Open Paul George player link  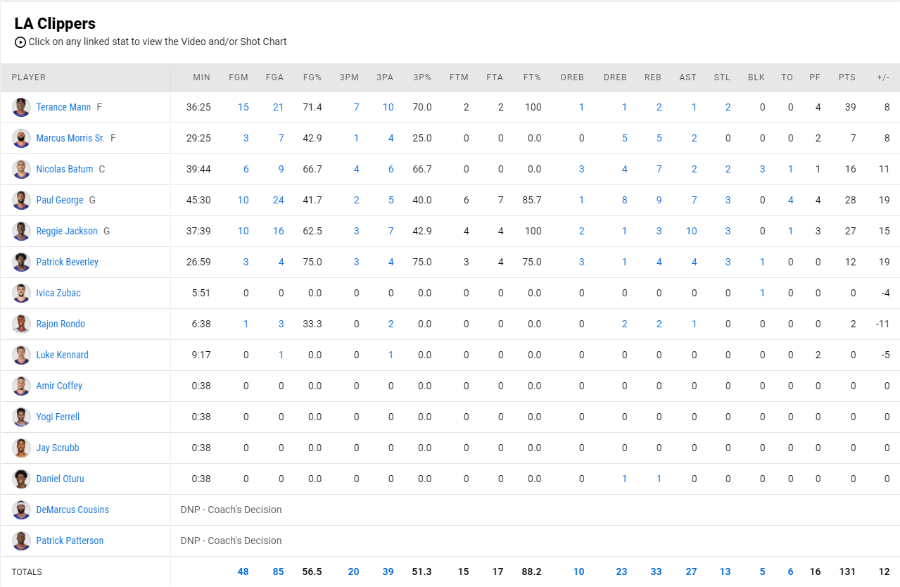pos(60,200)
